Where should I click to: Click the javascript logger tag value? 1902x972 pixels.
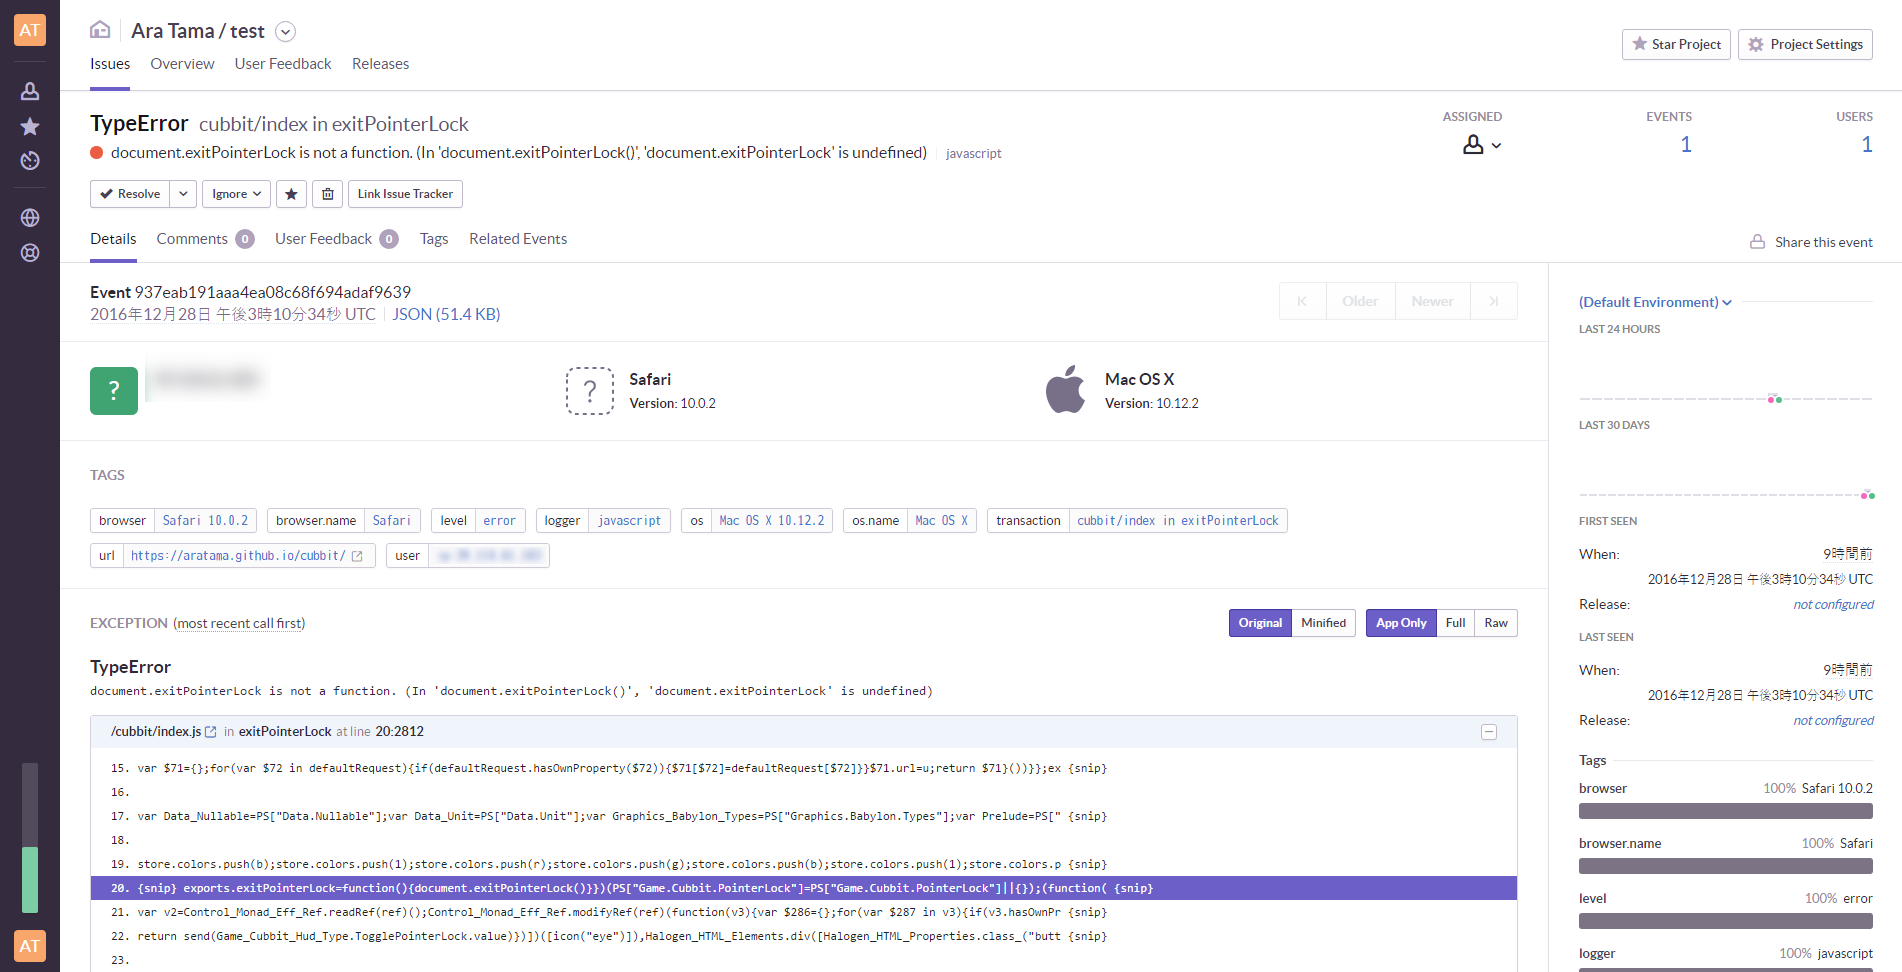[629, 521]
